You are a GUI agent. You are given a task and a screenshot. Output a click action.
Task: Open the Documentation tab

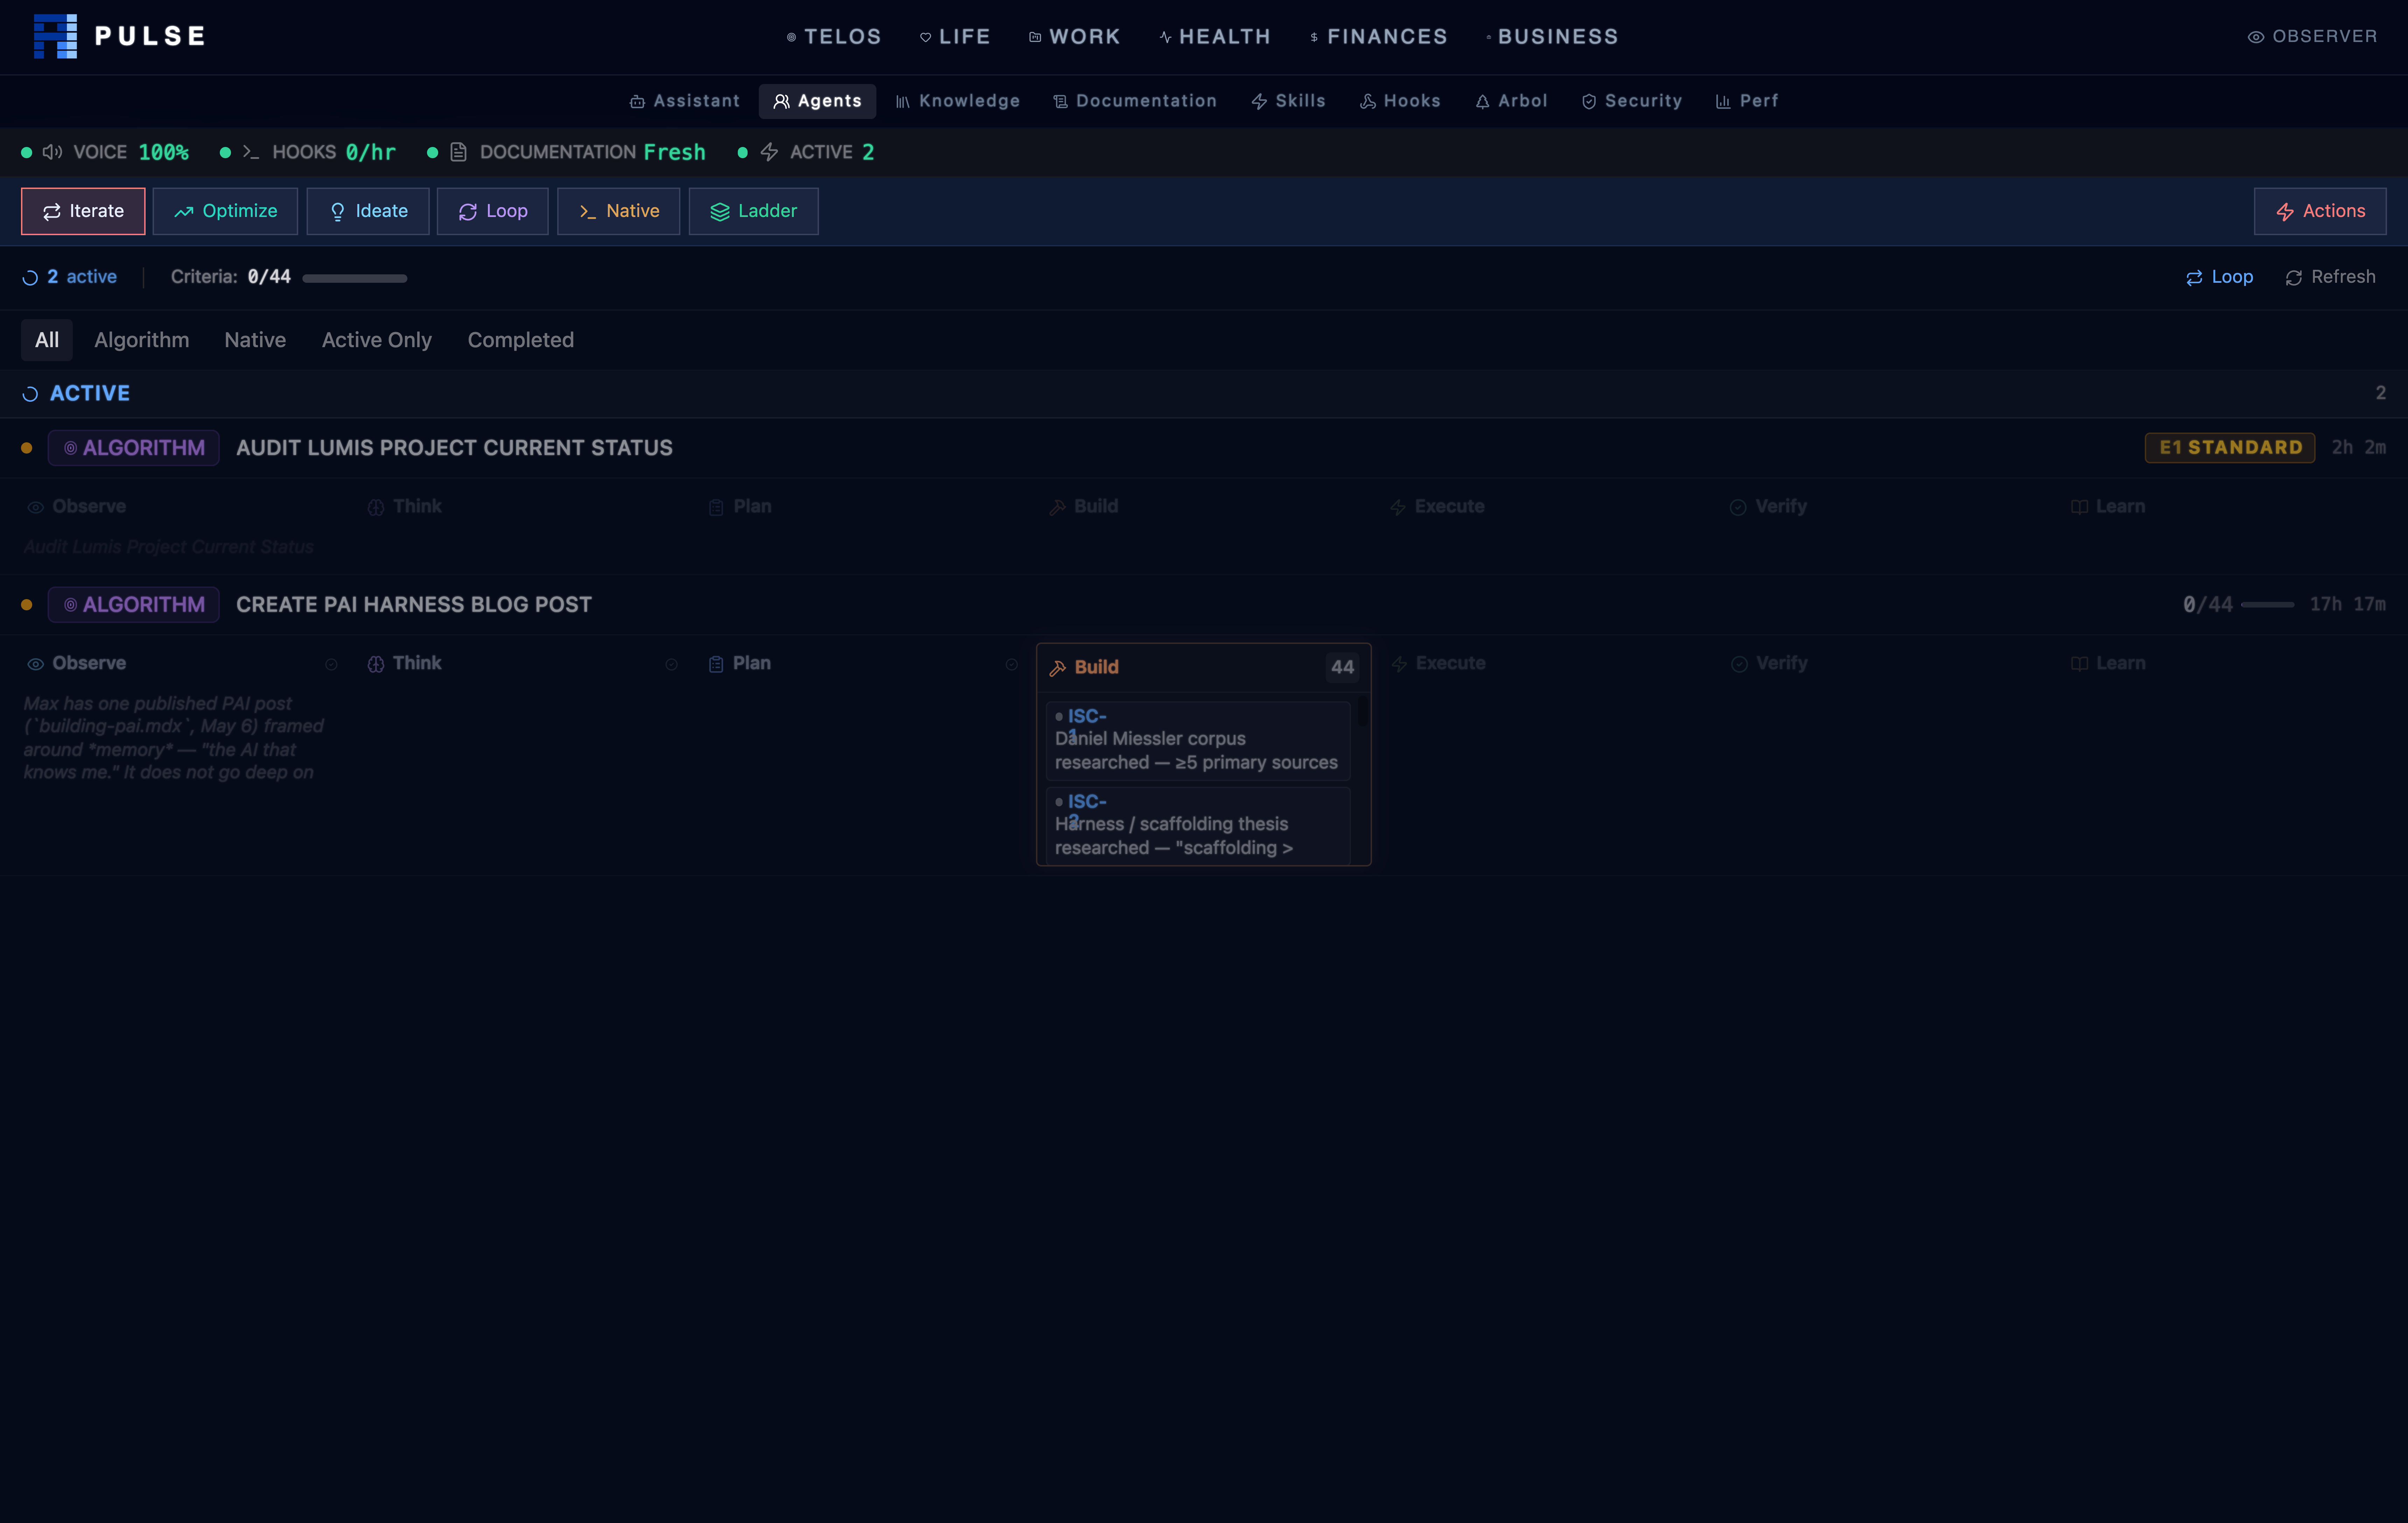(1135, 101)
